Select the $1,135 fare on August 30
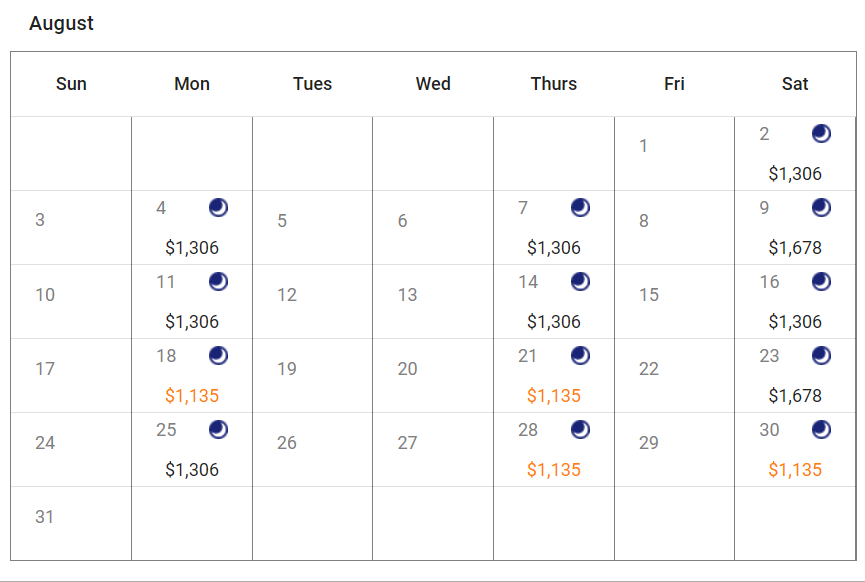This screenshot has width=865, height=582. 795,469
